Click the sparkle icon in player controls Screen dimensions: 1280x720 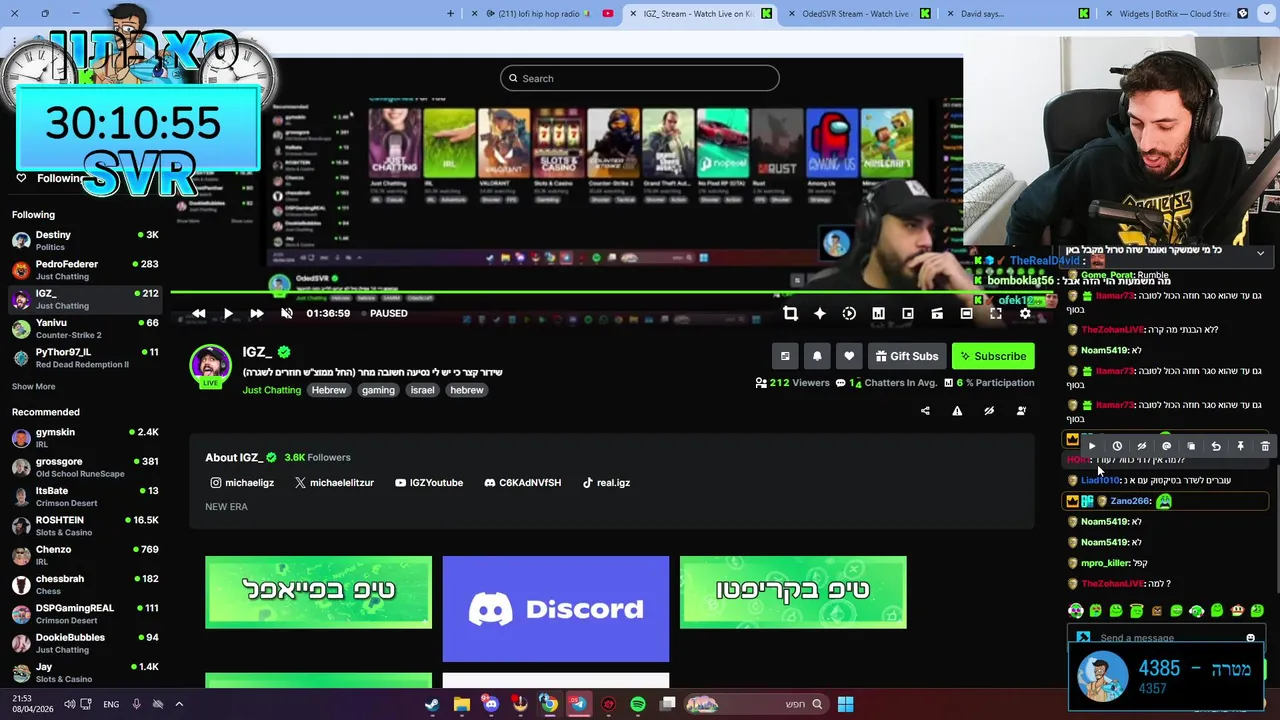(820, 313)
